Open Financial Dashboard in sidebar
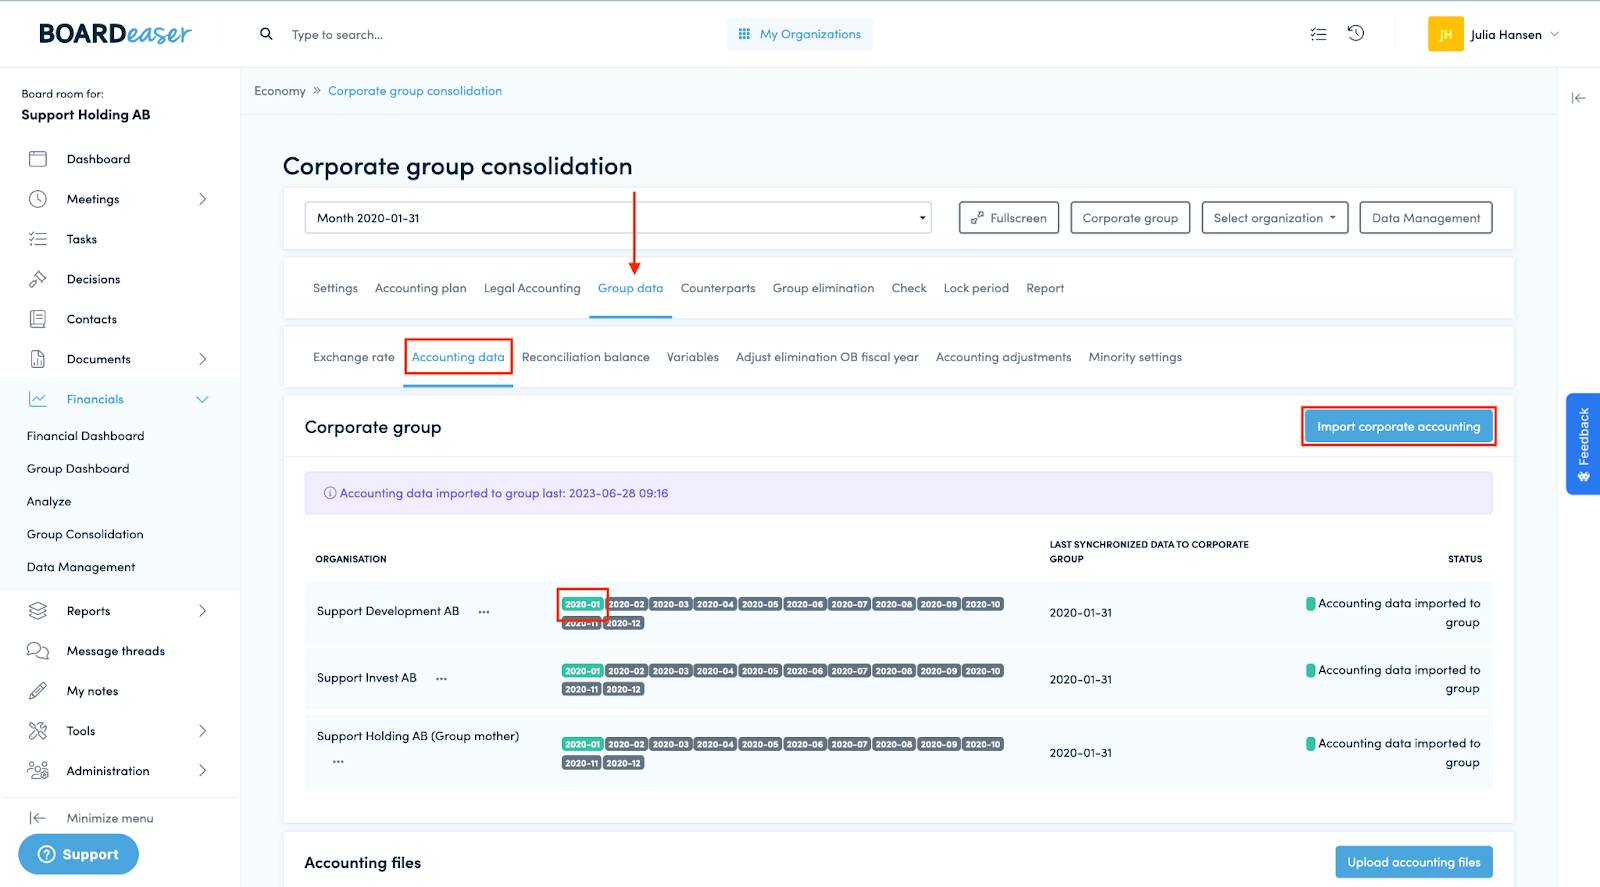 click(x=85, y=436)
